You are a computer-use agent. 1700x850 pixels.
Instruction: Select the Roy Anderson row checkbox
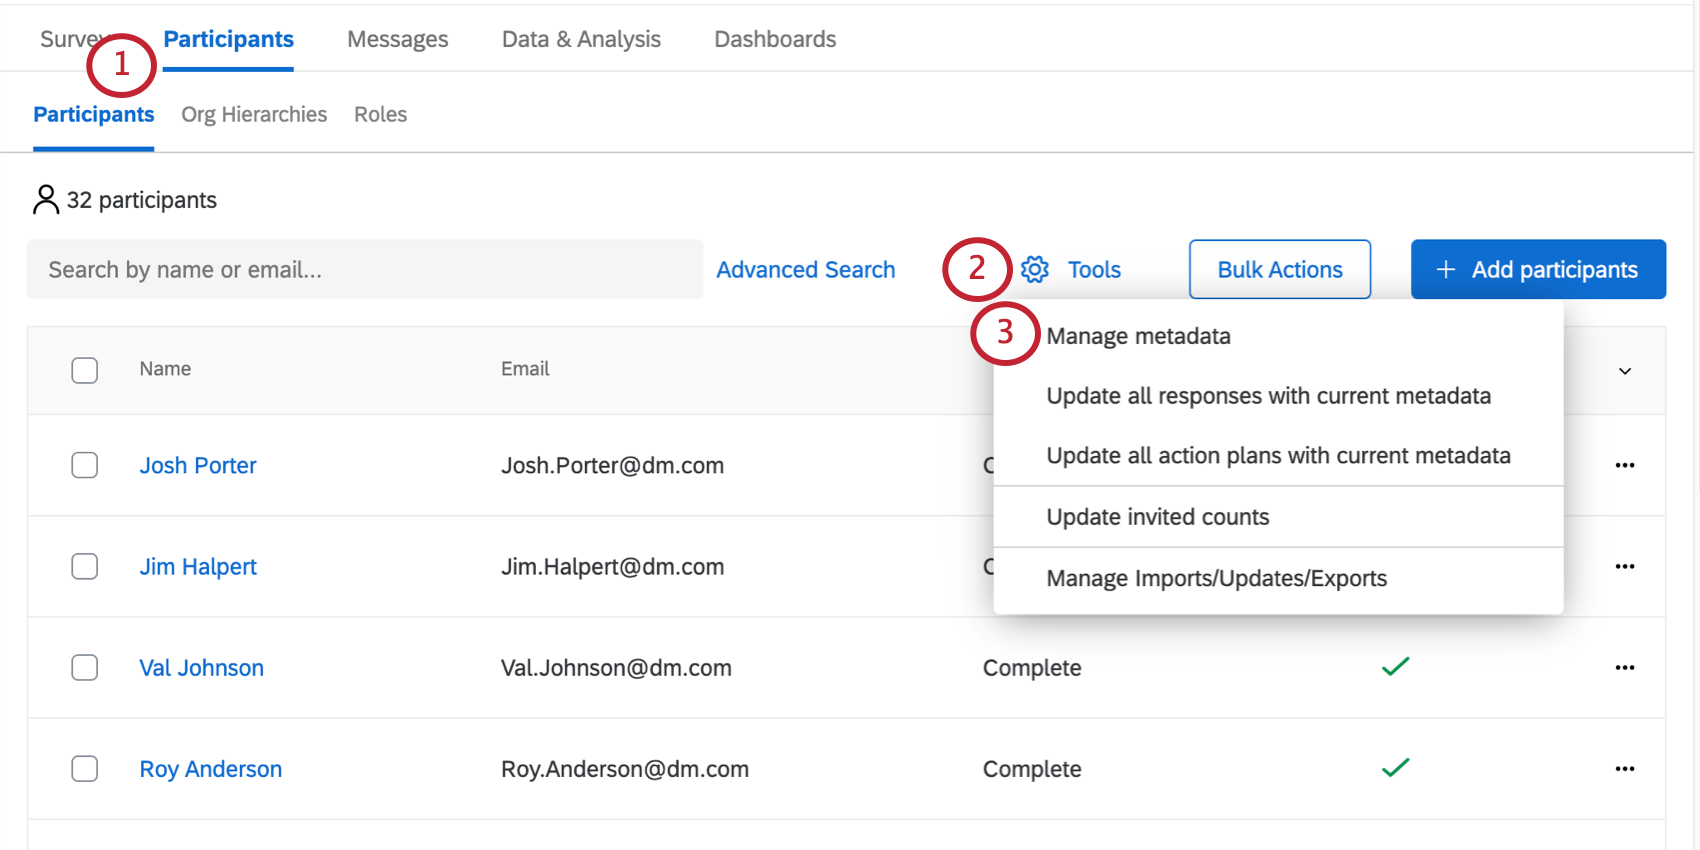(85, 768)
